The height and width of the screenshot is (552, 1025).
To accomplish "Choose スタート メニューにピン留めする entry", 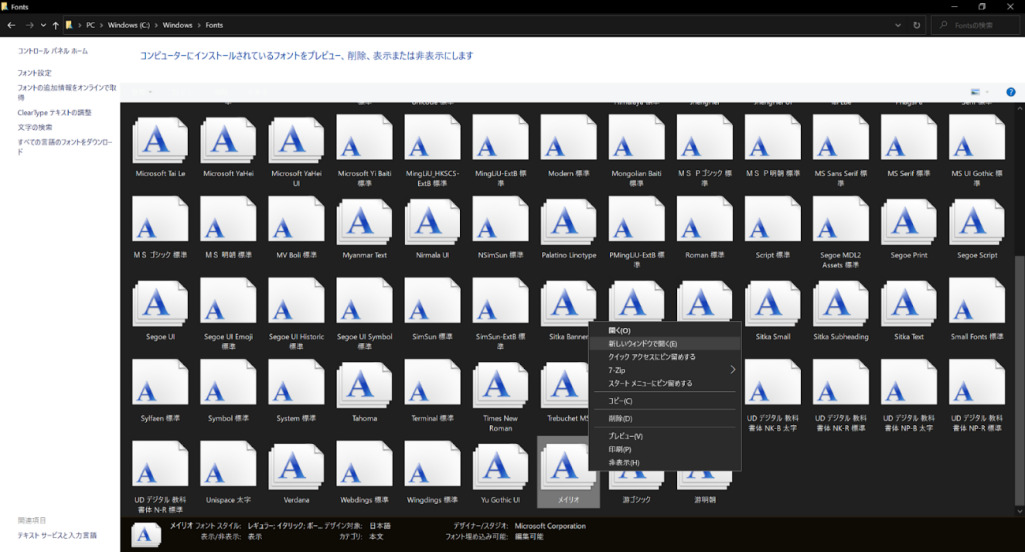I will point(665,383).
